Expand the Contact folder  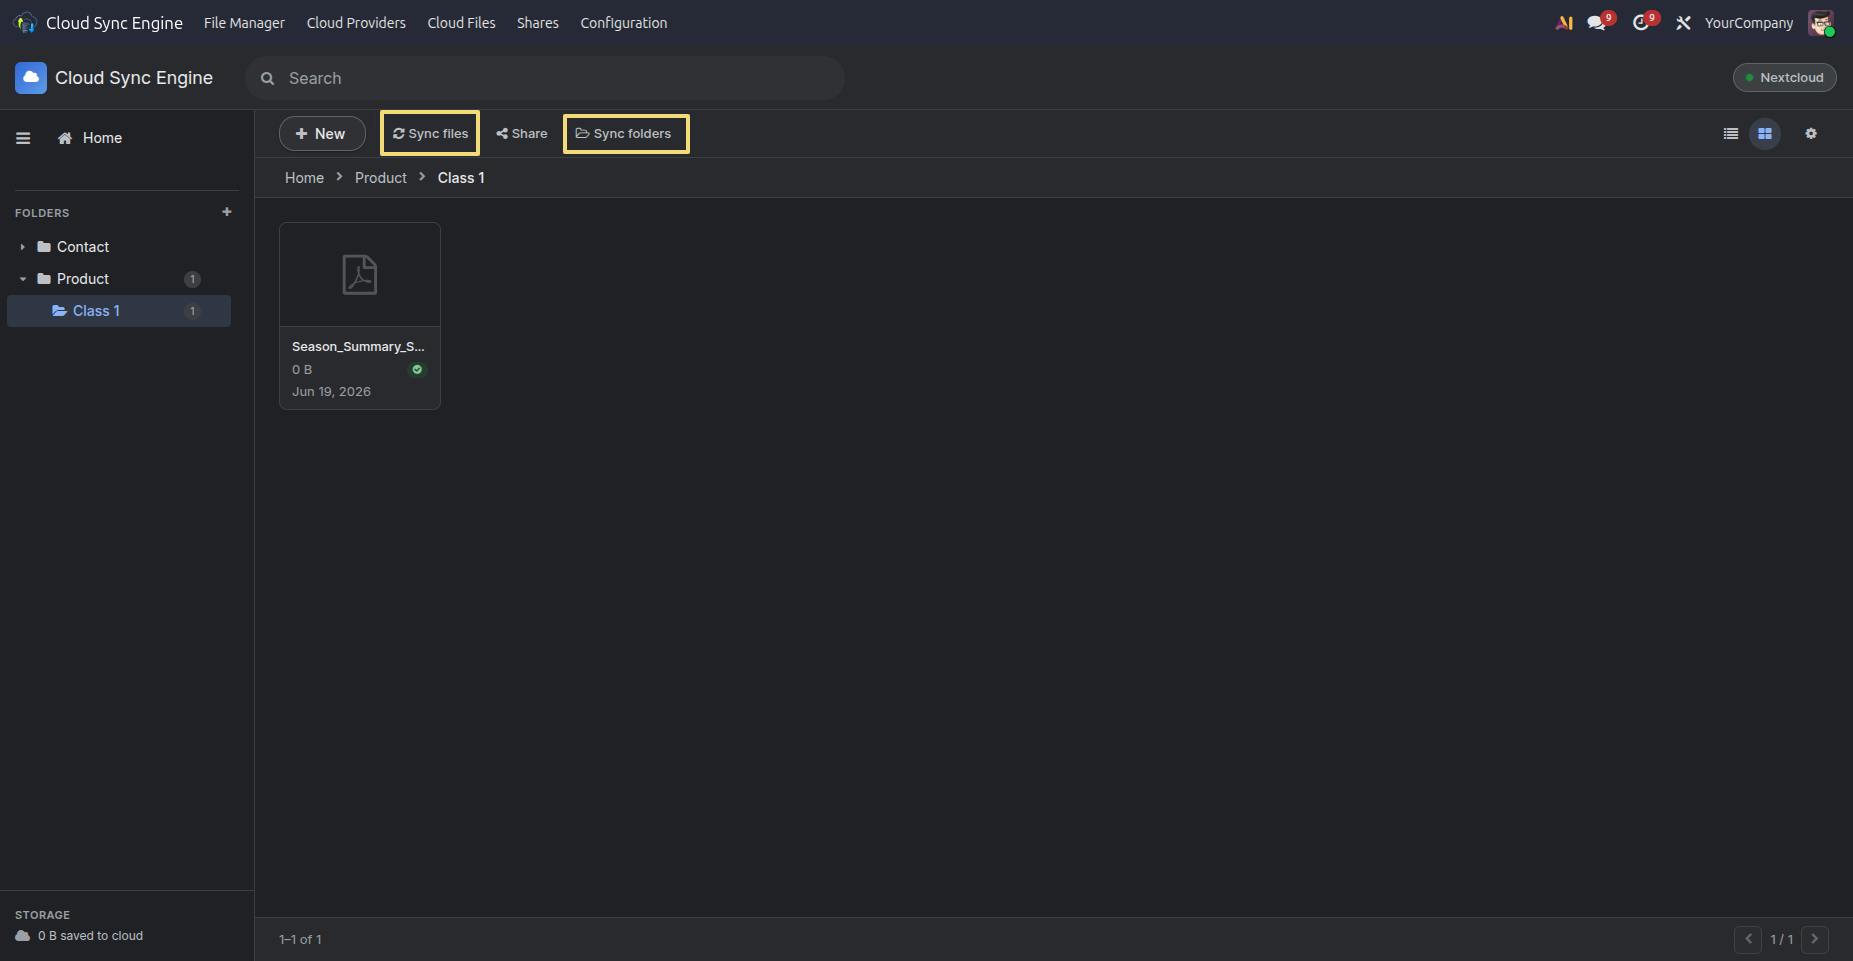pos(23,247)
